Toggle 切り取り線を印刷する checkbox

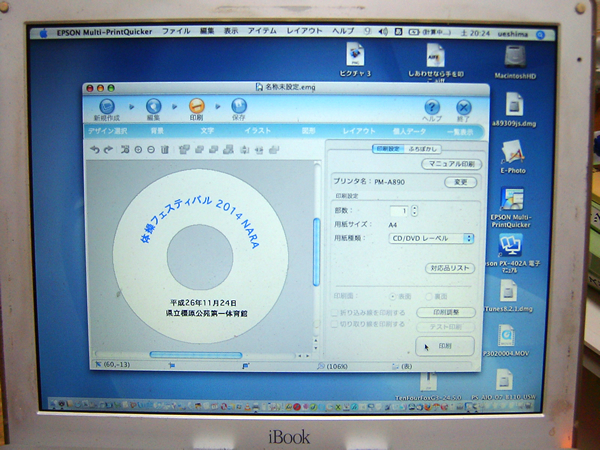coord(334,324)
